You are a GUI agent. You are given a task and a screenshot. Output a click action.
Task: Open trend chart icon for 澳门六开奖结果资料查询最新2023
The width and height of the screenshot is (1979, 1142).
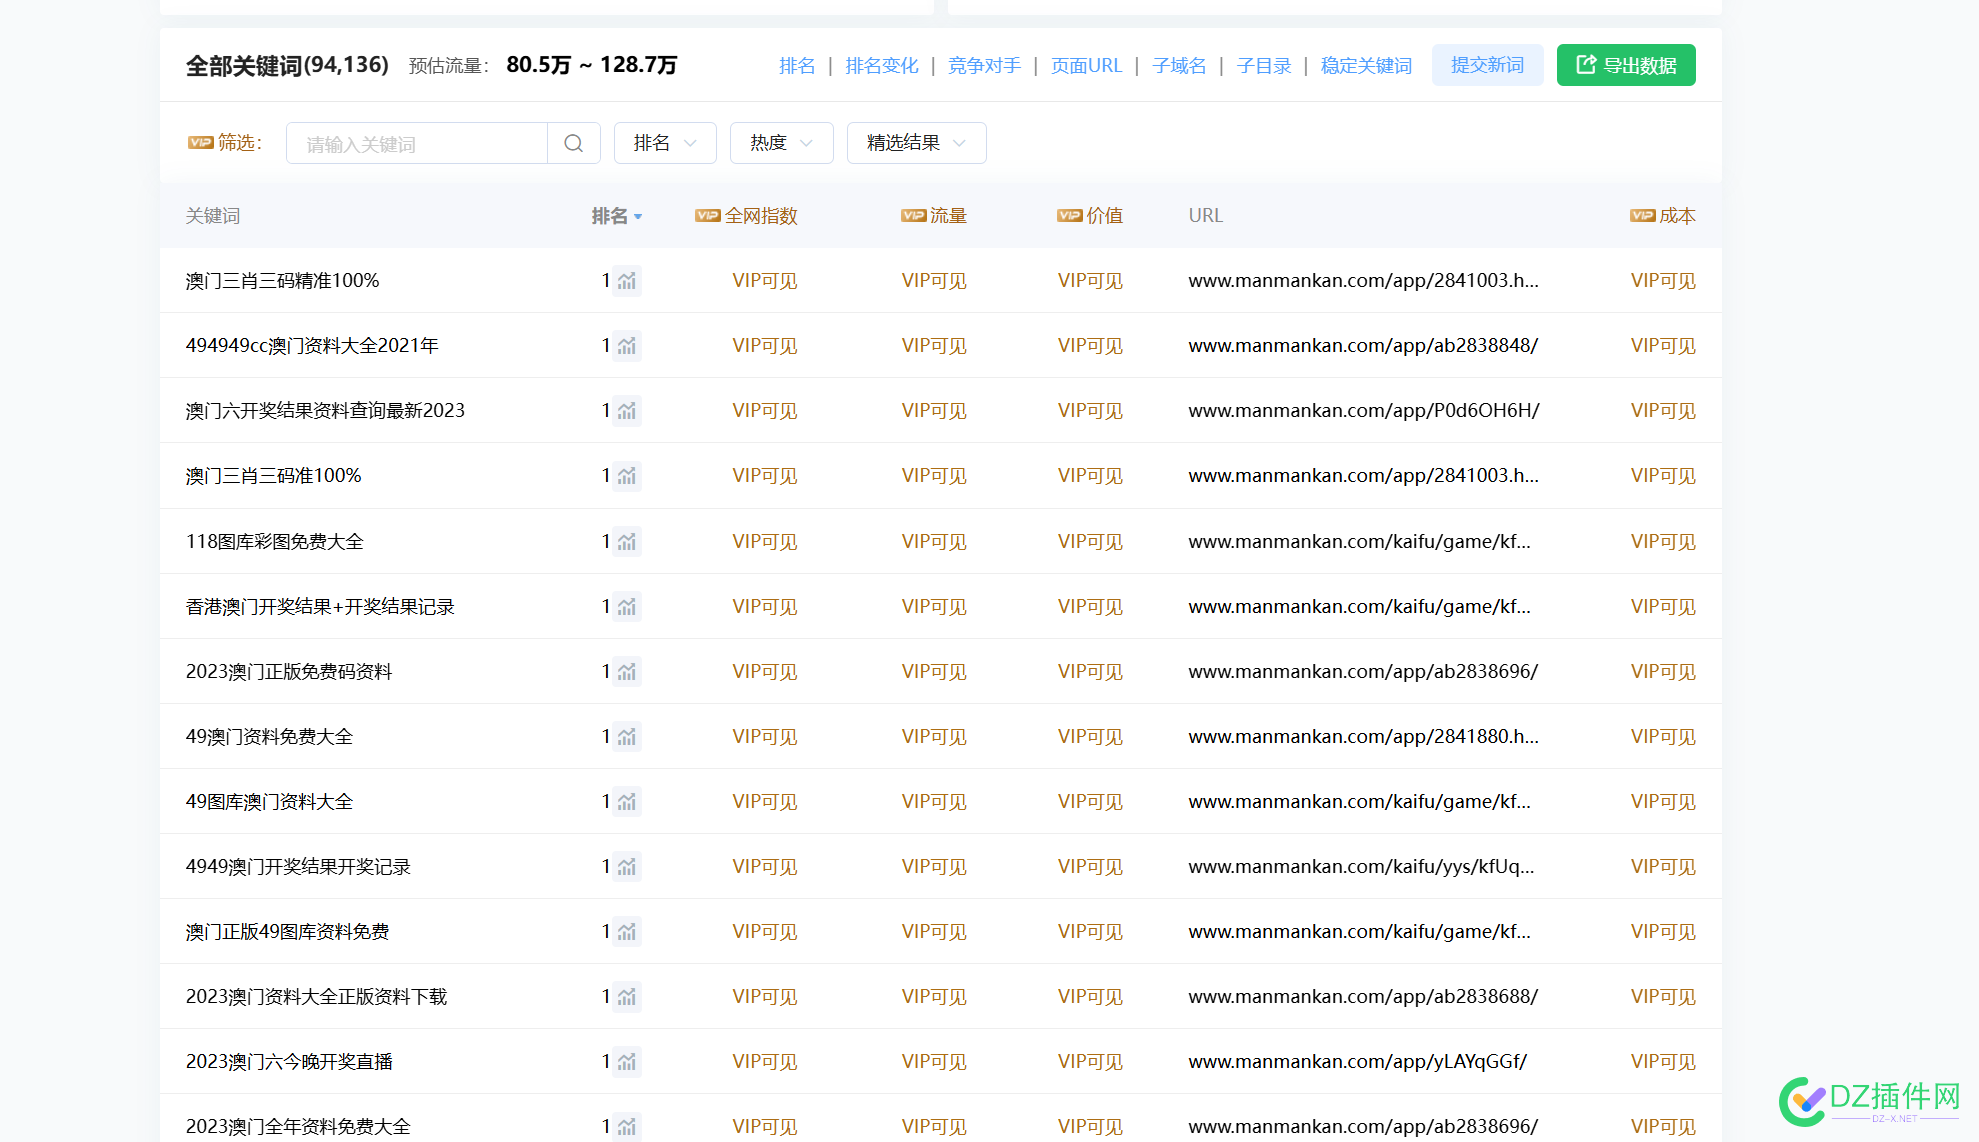(x=627, y=411)
